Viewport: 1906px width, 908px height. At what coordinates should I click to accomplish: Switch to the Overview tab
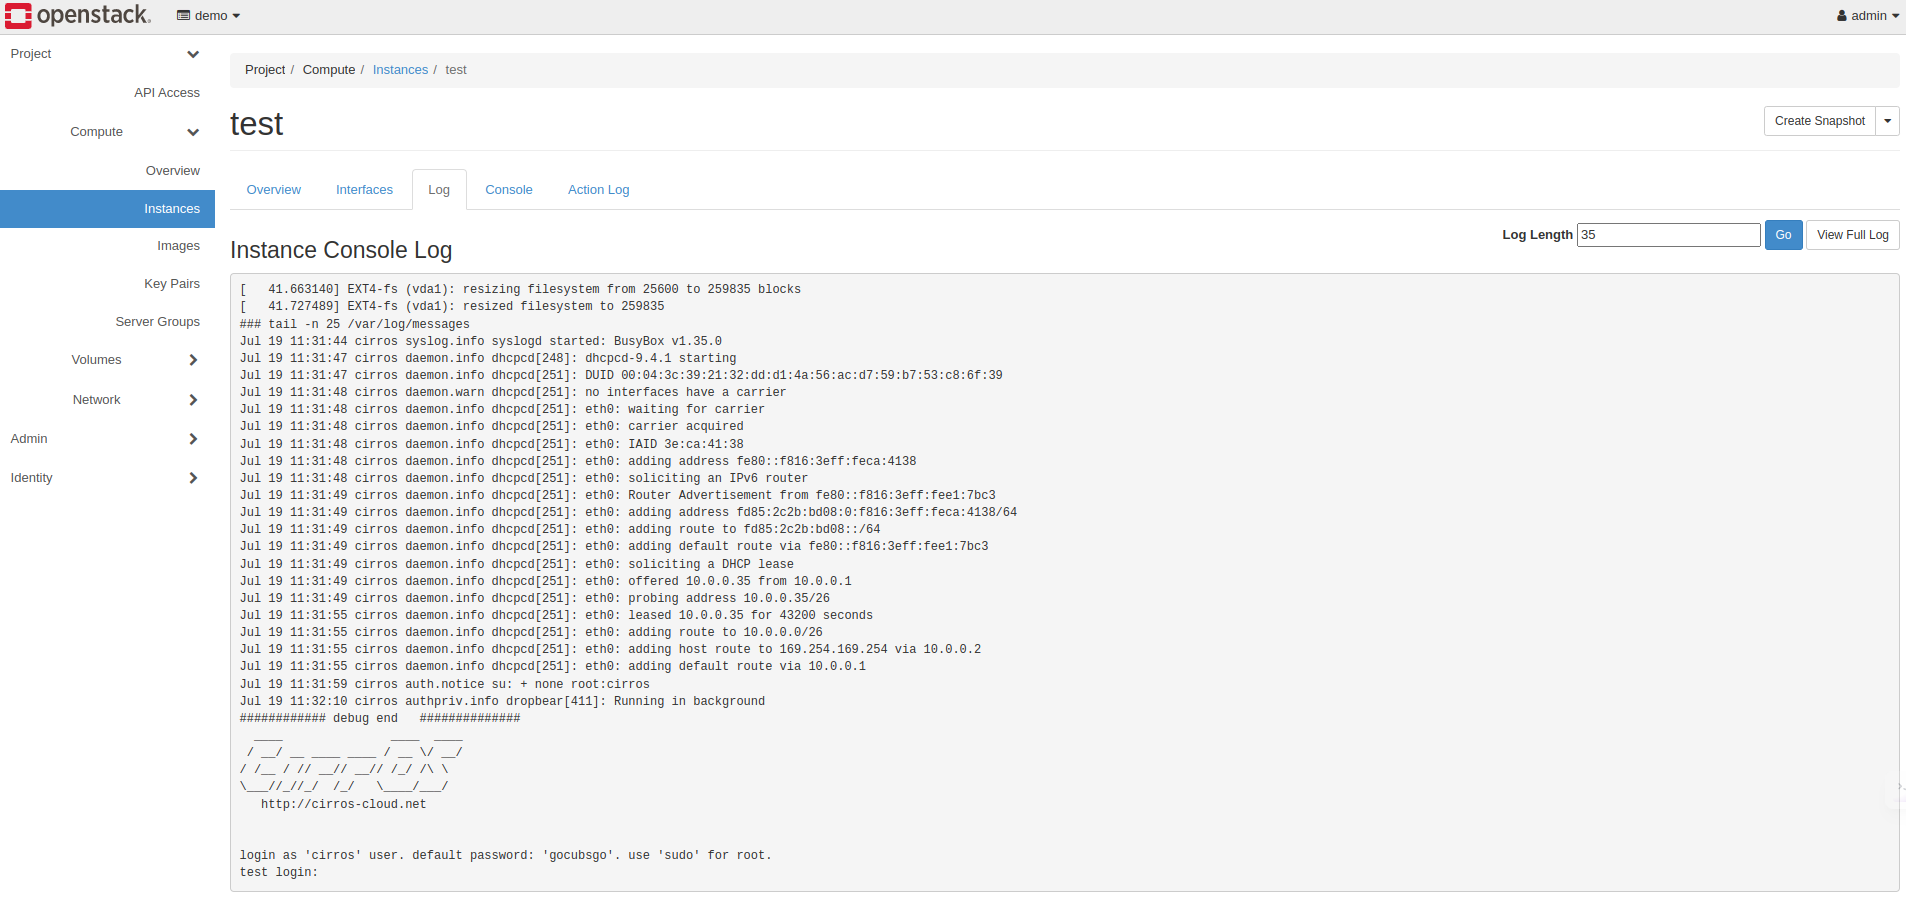point(274,190)
